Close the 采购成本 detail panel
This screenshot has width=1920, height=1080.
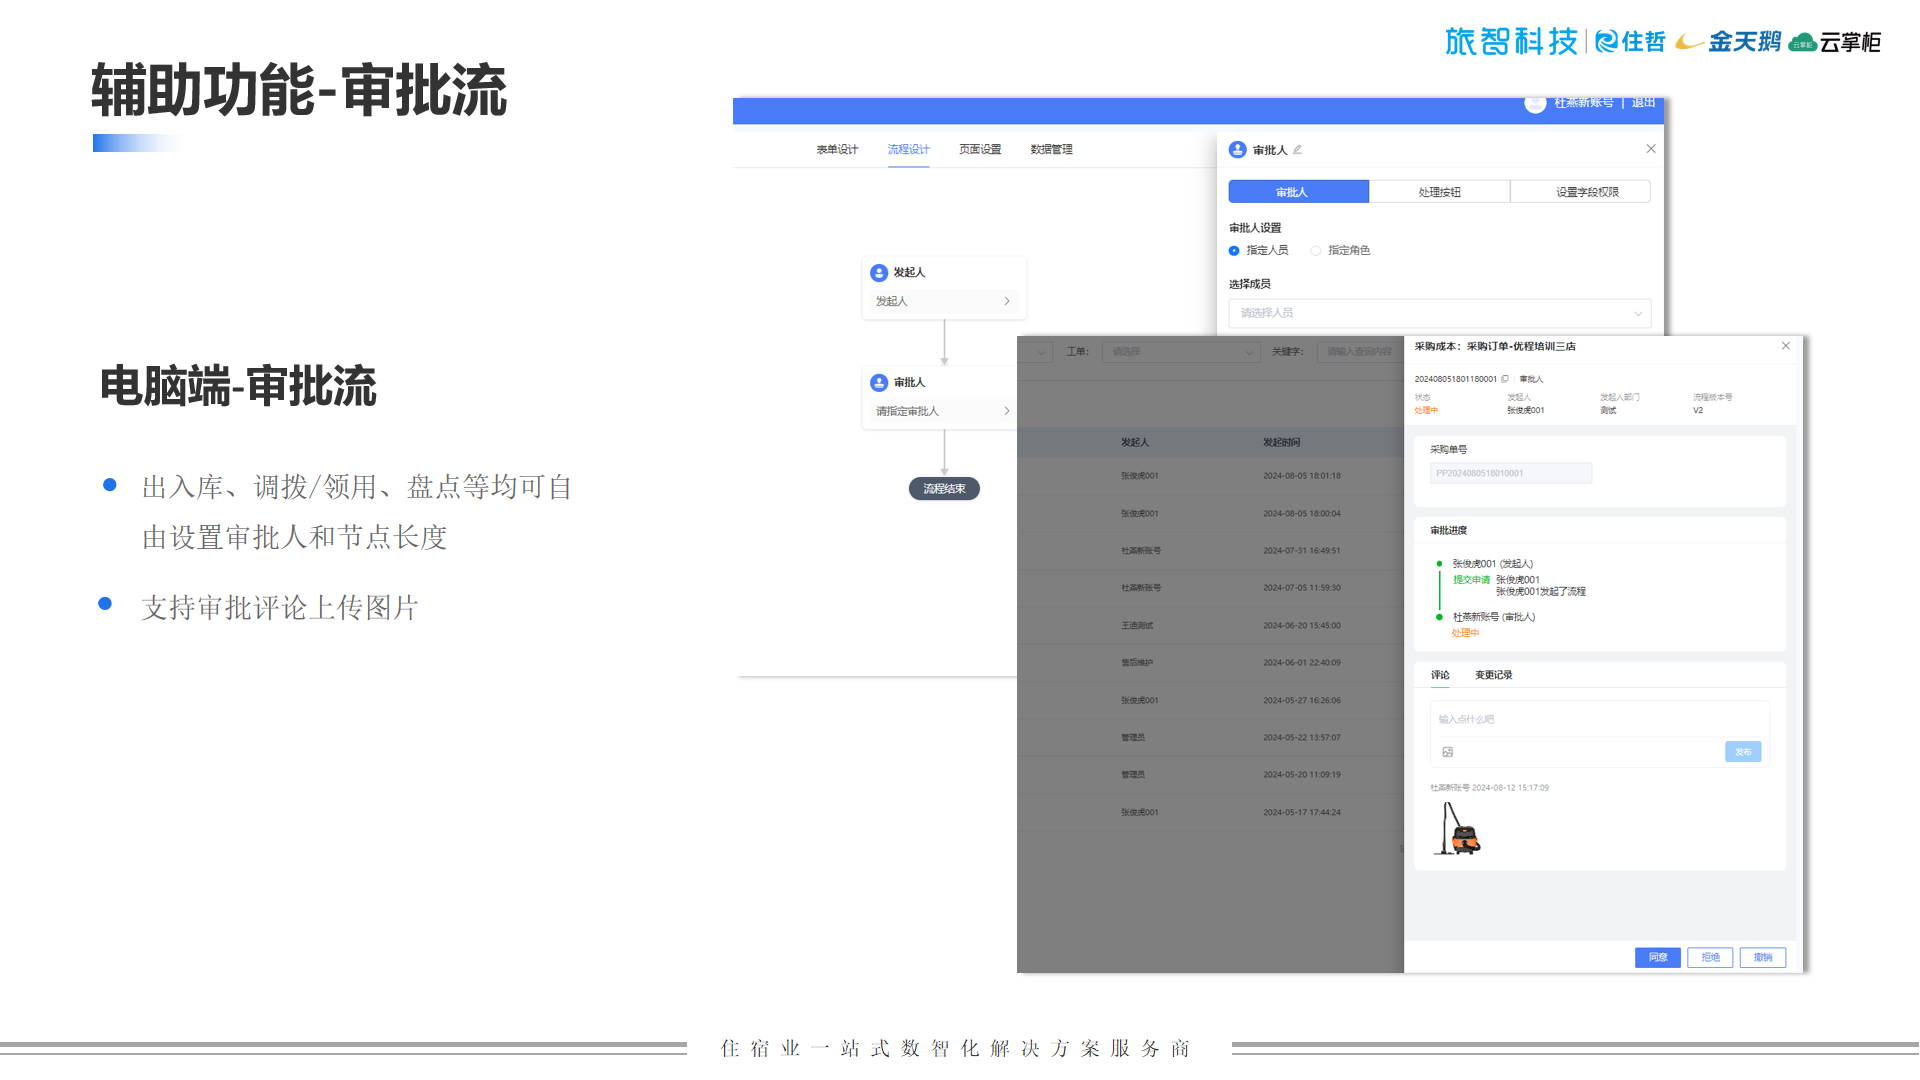1785,346
